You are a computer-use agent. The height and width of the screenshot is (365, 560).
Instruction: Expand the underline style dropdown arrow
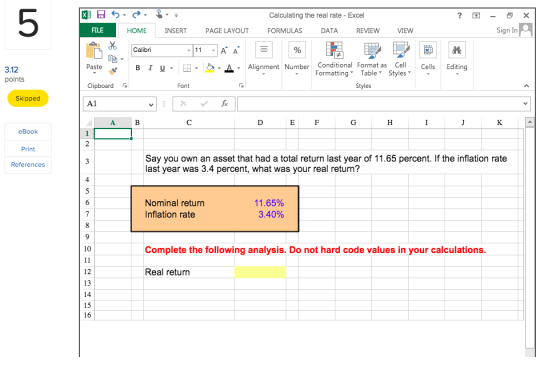pos(171,68)
